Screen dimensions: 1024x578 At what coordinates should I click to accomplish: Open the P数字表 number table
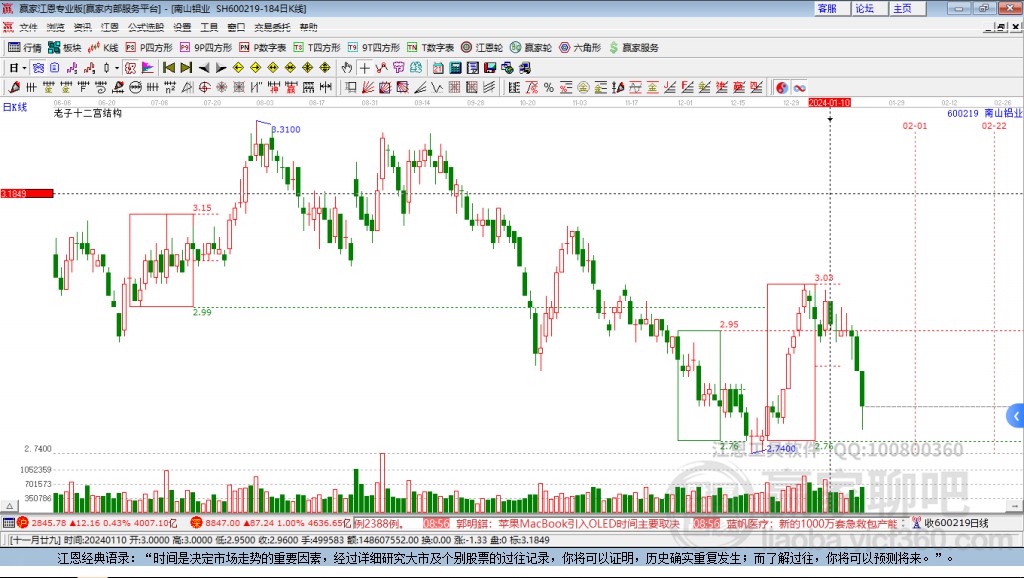[x=263, y=48]
